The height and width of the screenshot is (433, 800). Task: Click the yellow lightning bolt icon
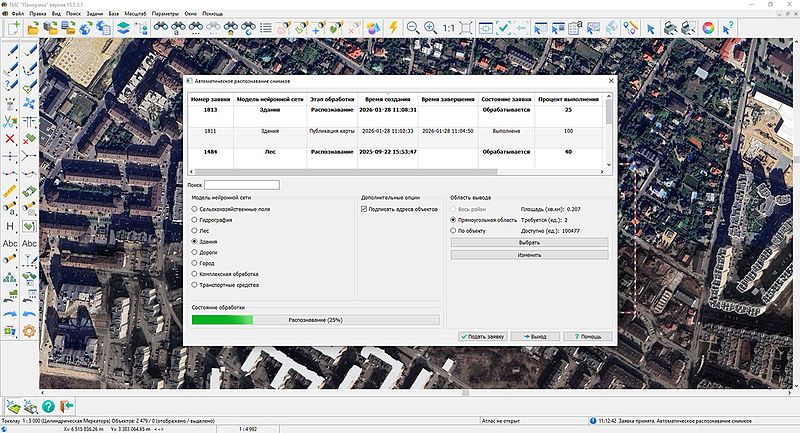pos(392,29)
